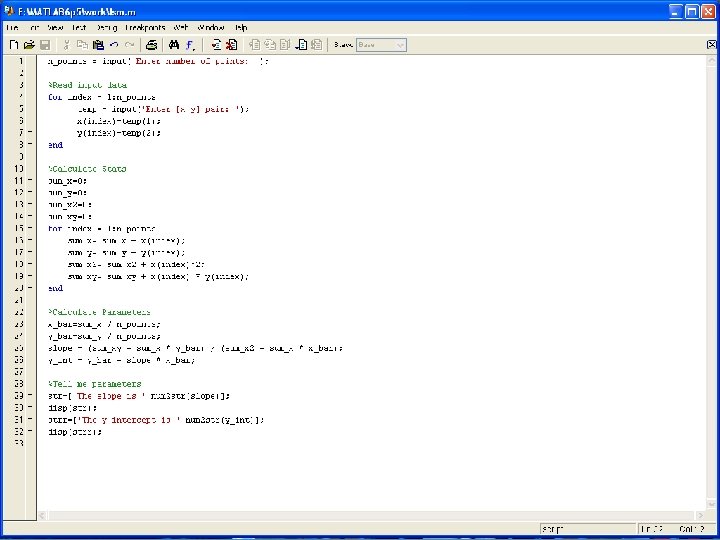The height and width of the screenshot is (540, 720).
Task: Click the '%Calculate Parameters' comment
Action: point(99,312)
